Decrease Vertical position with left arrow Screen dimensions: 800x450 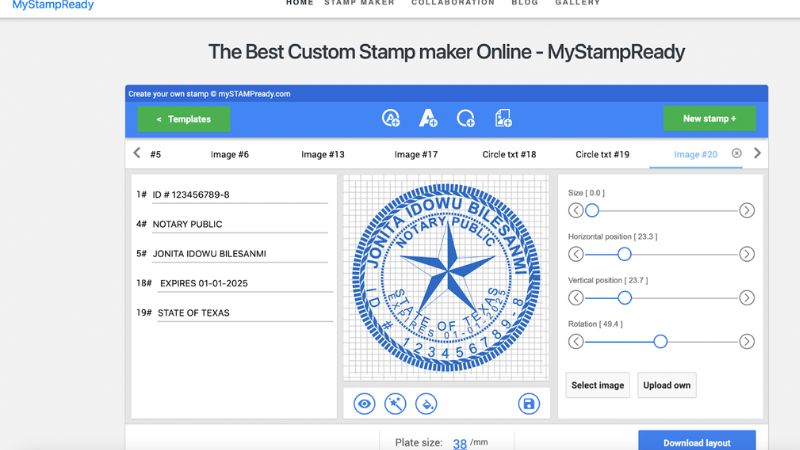click(x=576, y=298)
